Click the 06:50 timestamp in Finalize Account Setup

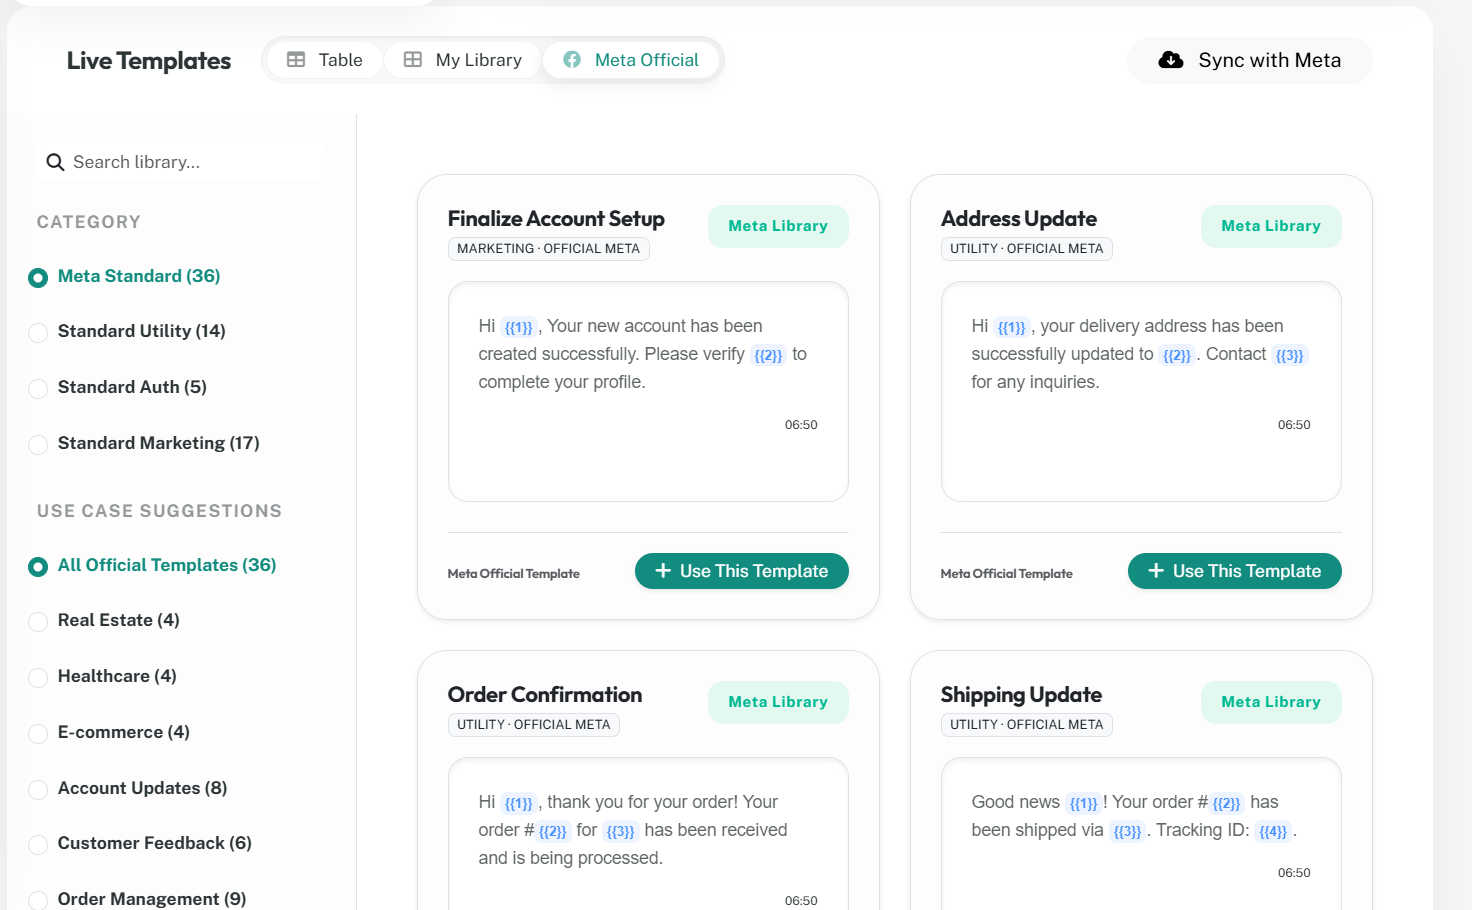[x=801, y=425]
